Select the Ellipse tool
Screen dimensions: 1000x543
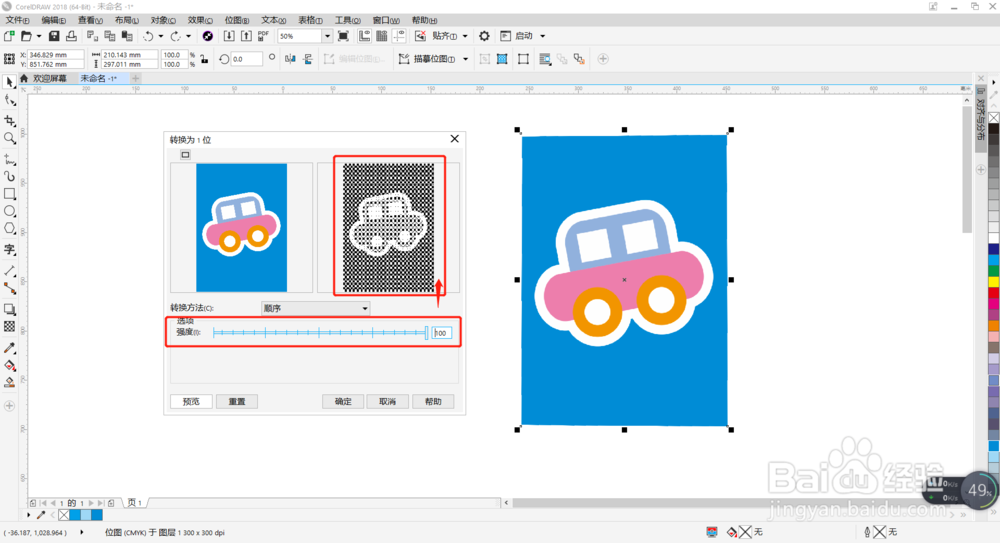click(x=10, y=211)
